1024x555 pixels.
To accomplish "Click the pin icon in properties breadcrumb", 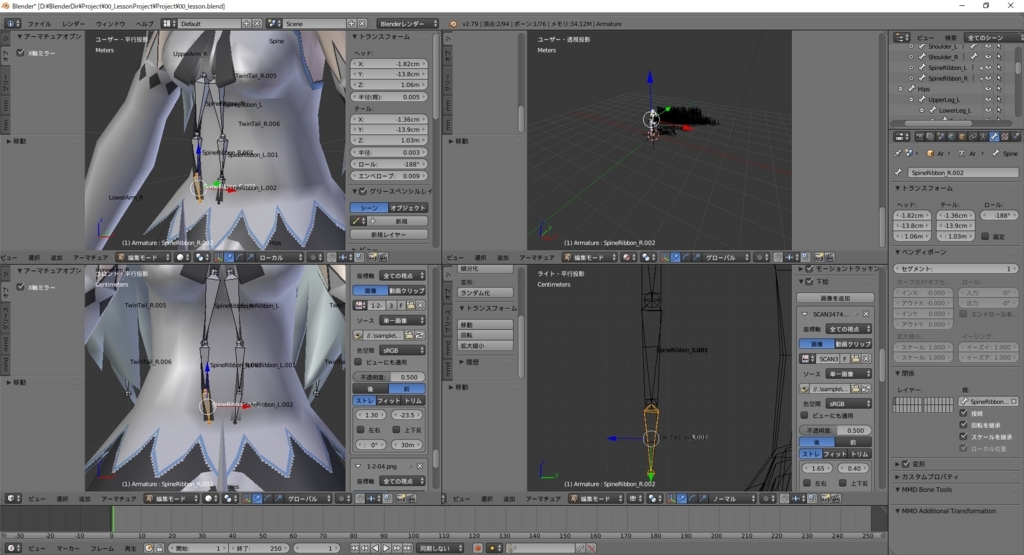I will pos(897,153).
